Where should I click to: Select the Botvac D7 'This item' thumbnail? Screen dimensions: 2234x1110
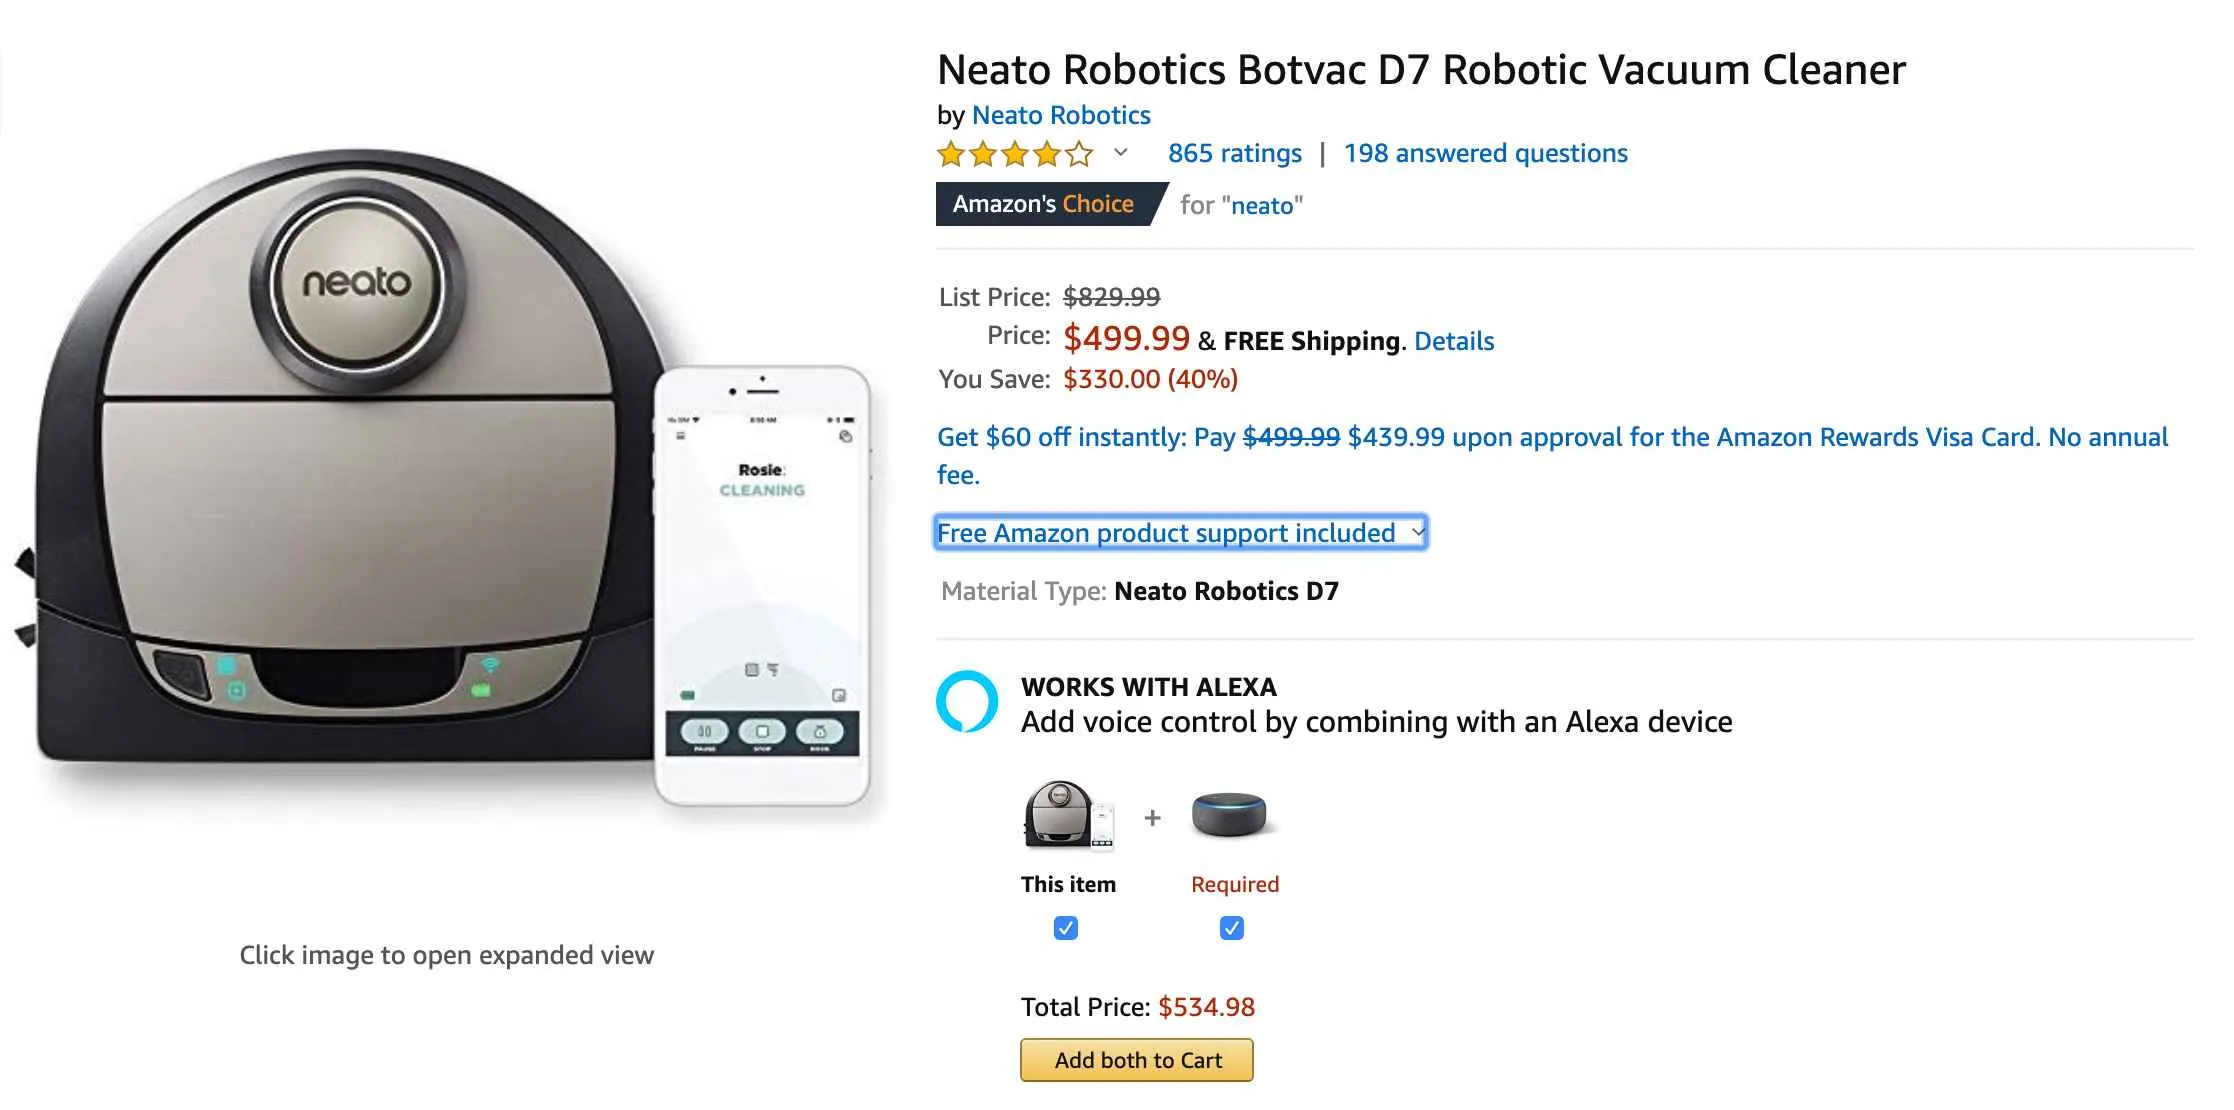(x=1063, y=816)
